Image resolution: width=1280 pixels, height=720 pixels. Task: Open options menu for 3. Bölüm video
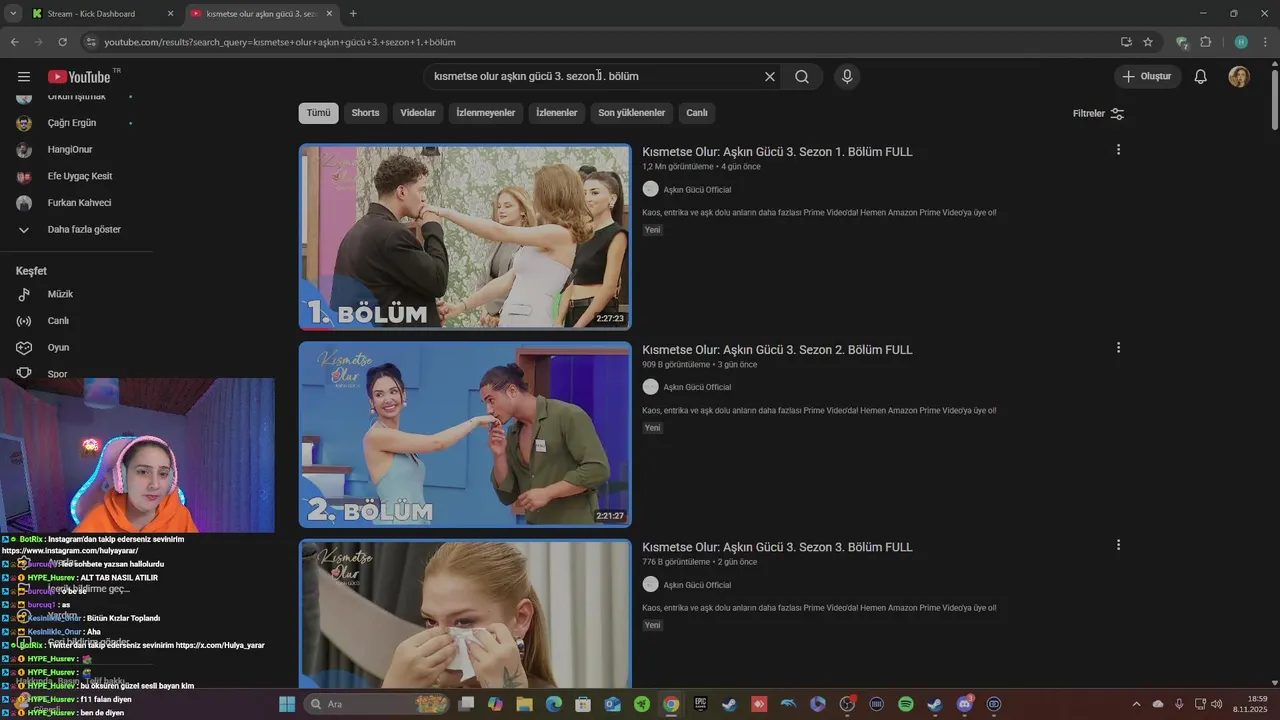pyautogui.click(x=1118, y=545)
